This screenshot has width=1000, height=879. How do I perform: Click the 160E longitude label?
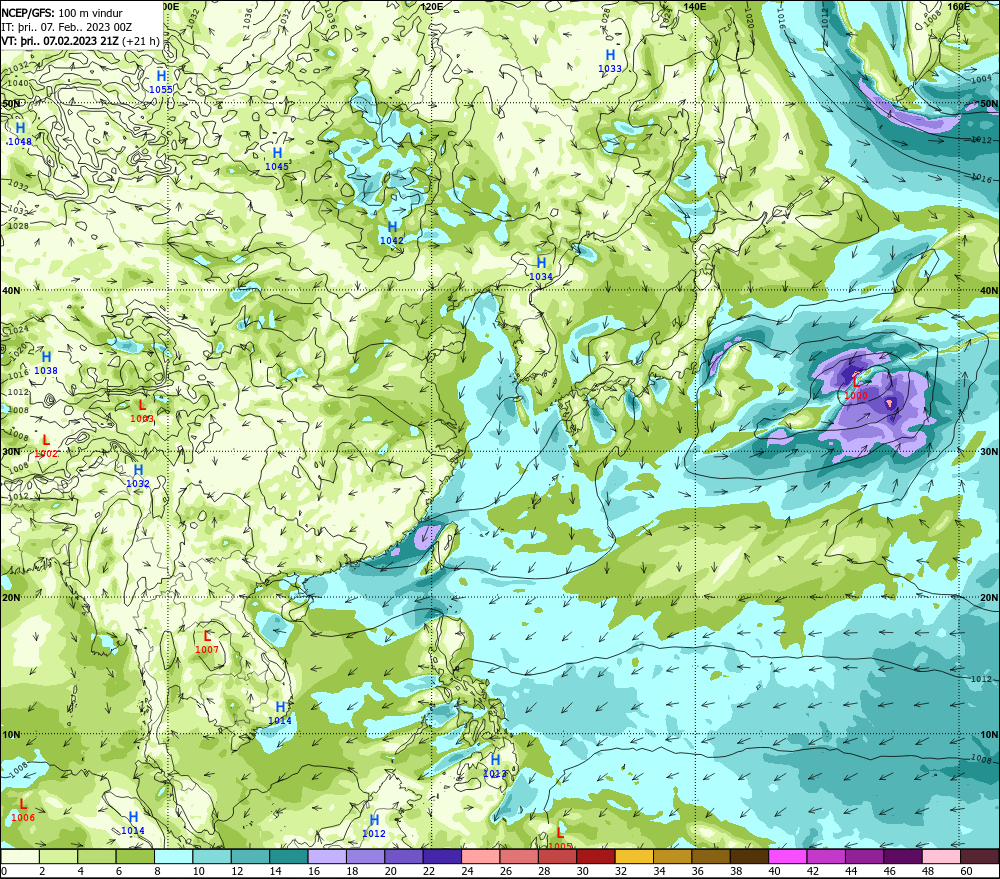(959, 6)
